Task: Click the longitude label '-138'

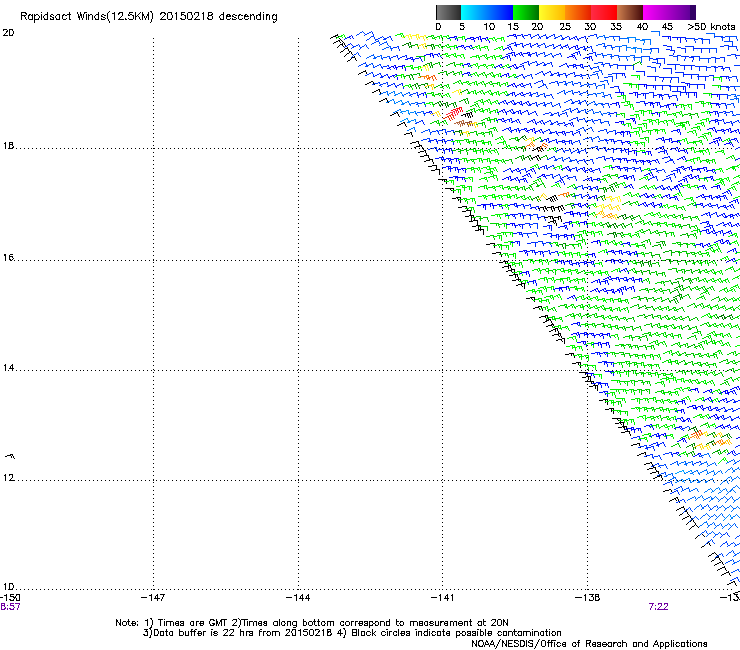Action: [588, 598]
